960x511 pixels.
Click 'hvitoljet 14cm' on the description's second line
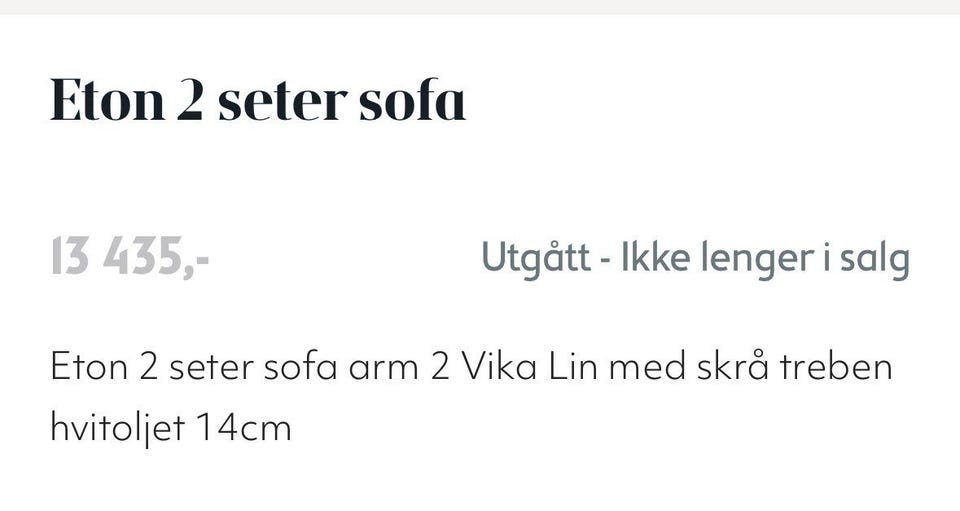[170, 428]
